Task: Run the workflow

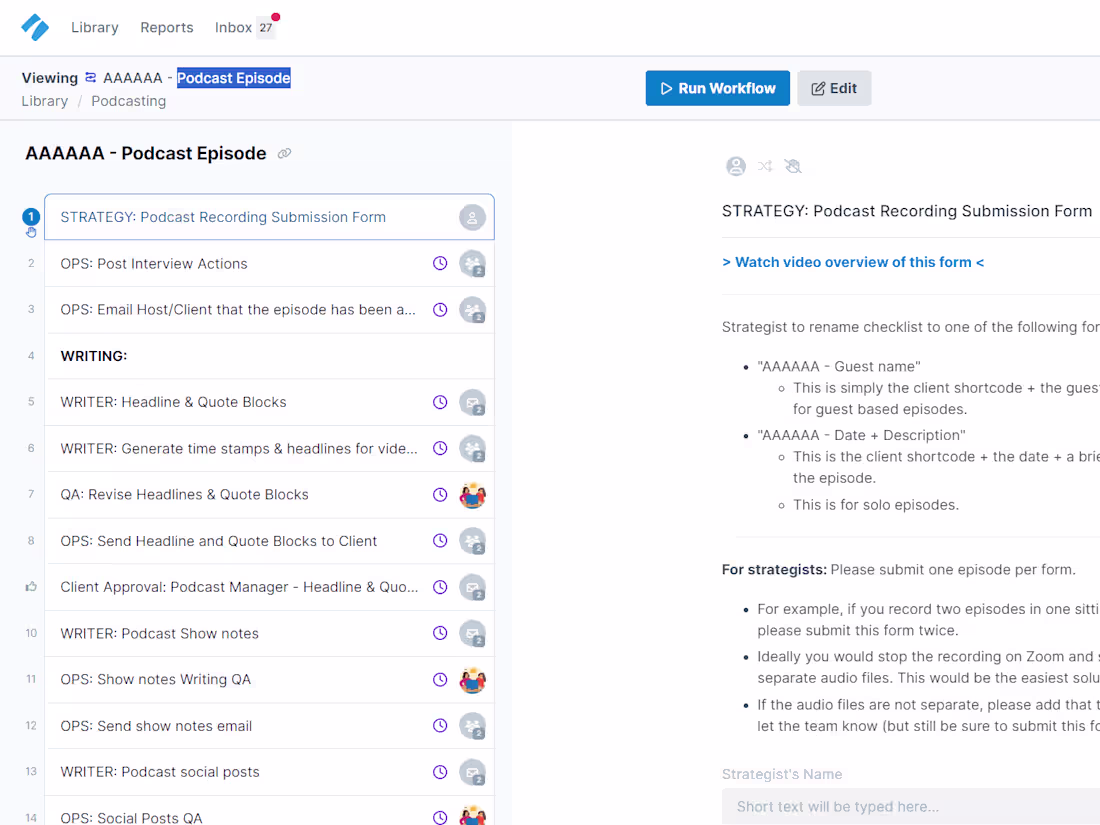Action: coord(718,88)
